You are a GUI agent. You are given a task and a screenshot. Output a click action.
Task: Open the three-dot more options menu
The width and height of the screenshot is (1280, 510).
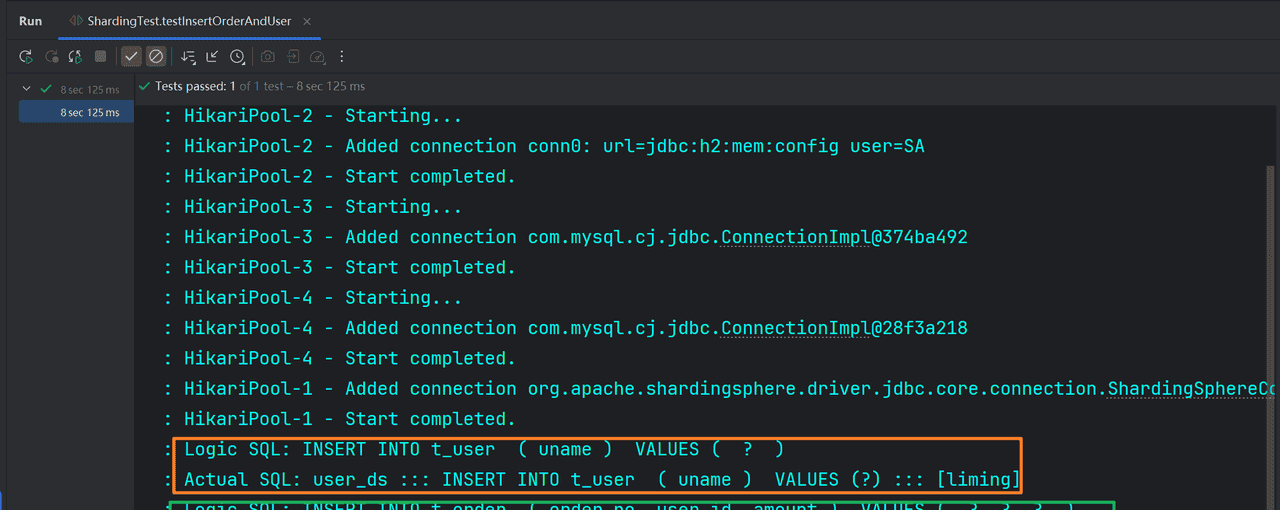(342, 57)
